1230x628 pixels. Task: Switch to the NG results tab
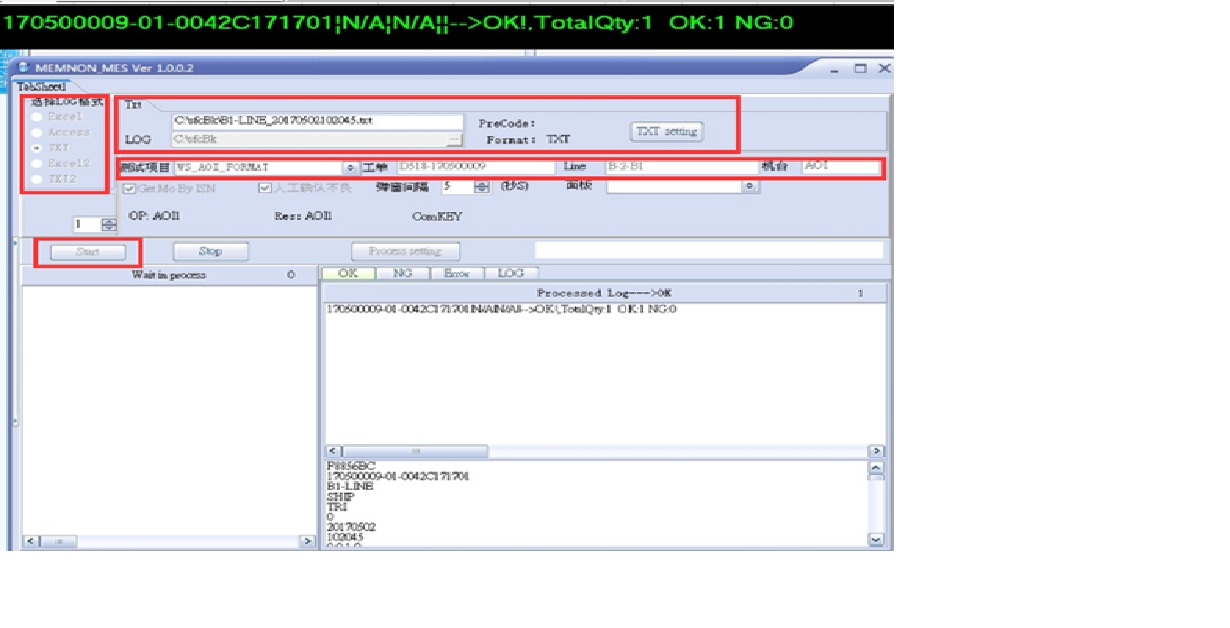[x=403, y=273]
